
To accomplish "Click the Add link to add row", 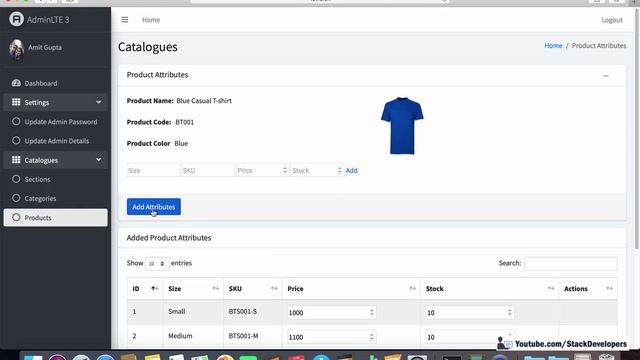I will pos(351,170).
